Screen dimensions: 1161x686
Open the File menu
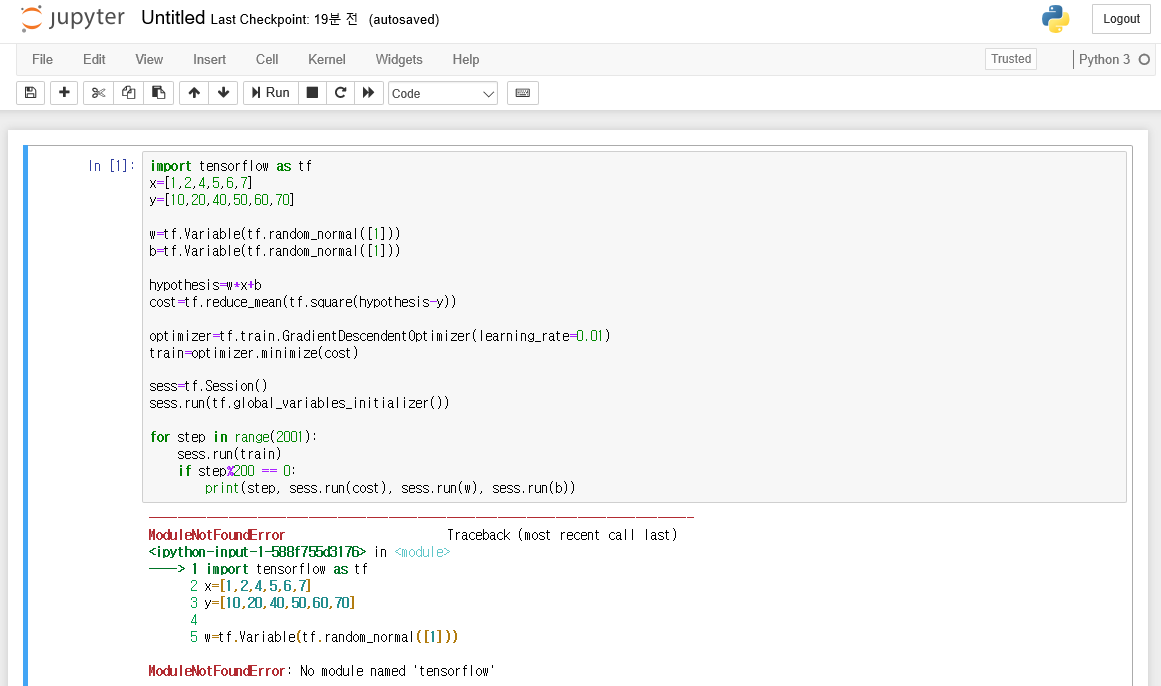pos(42,59)
